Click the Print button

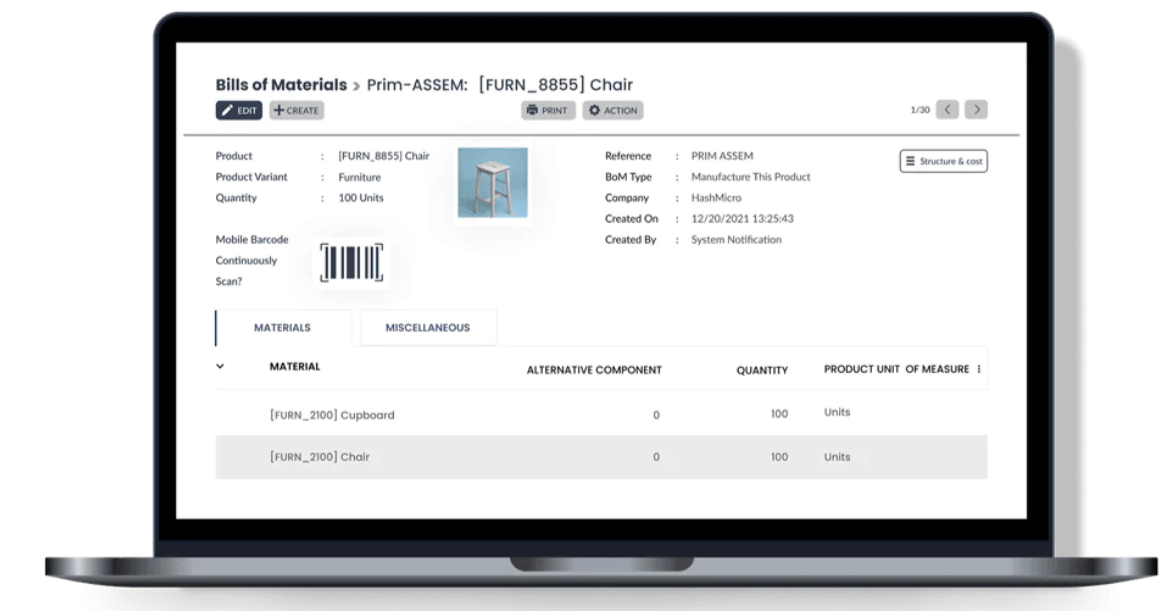[548, 110]
